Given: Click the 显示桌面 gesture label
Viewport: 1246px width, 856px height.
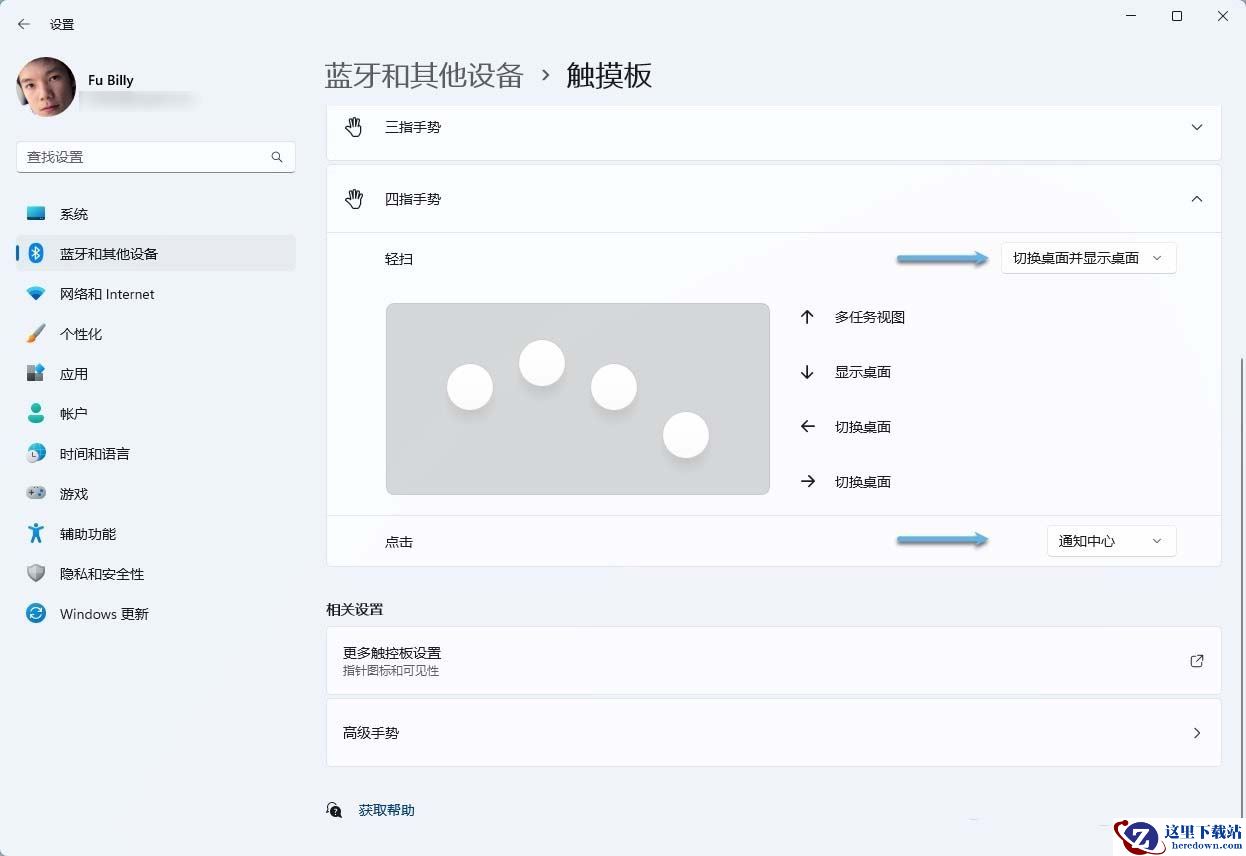Looking at the screenshot, I should 863,372.
